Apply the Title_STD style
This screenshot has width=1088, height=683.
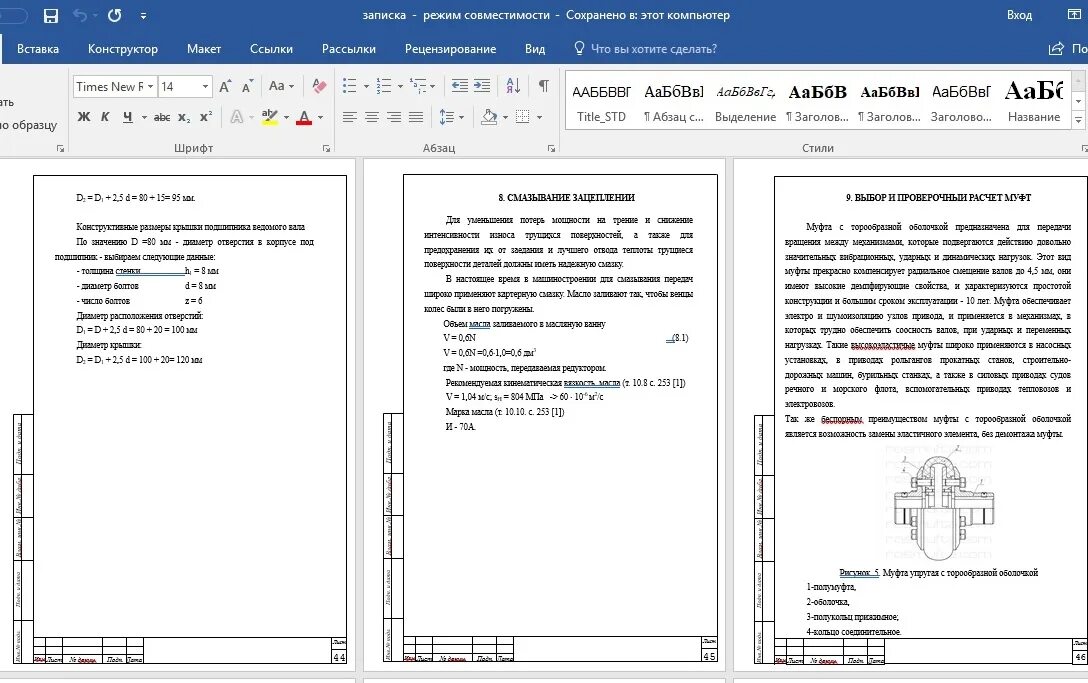tap(602, 103)
